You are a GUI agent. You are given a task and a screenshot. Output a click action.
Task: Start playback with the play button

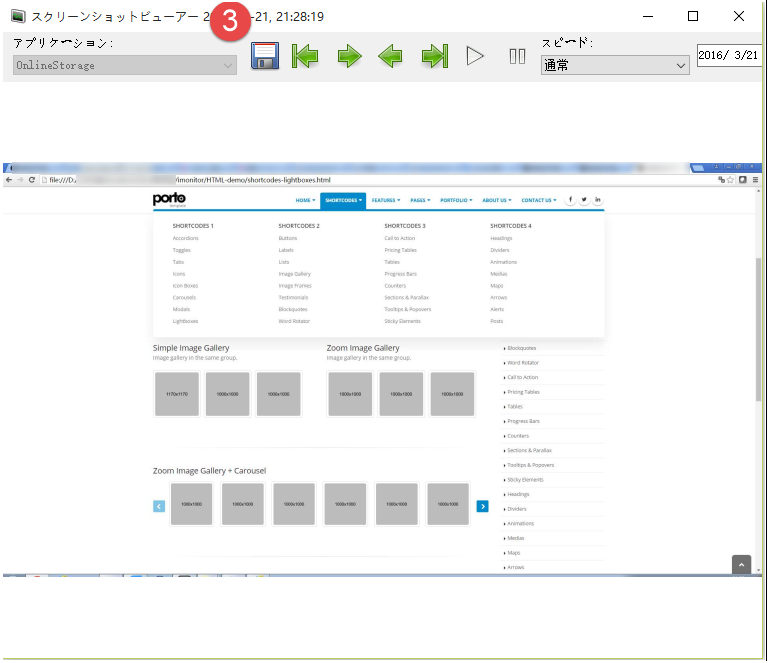[x=475, y=56]
